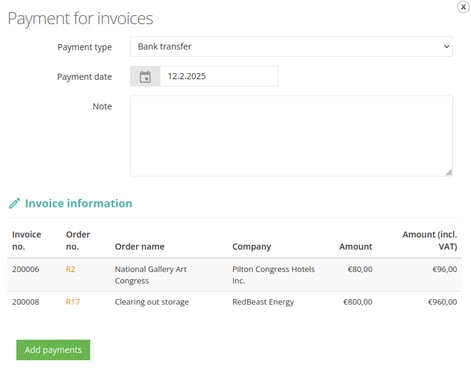Expand the Payment type dropdown arrow

point(446,47)
